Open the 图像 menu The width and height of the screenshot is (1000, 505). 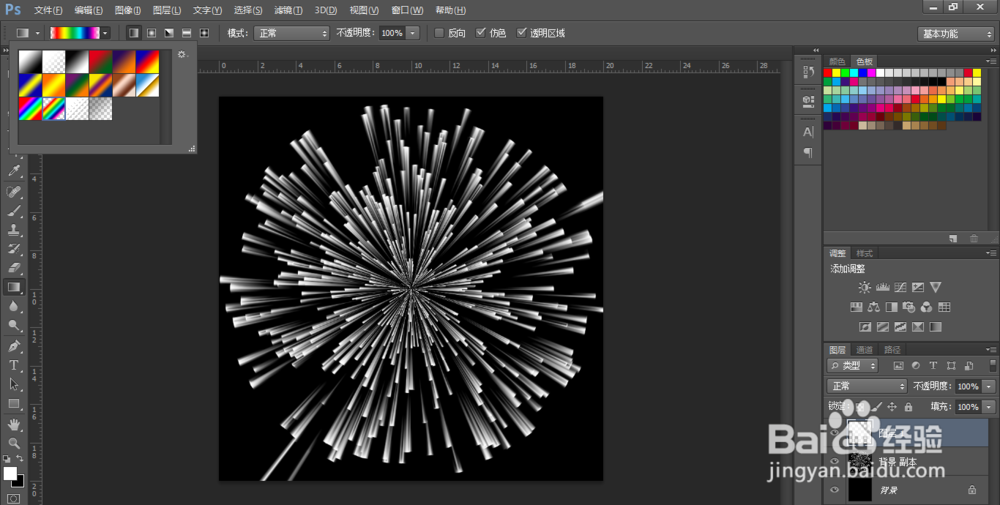(128, 10)
